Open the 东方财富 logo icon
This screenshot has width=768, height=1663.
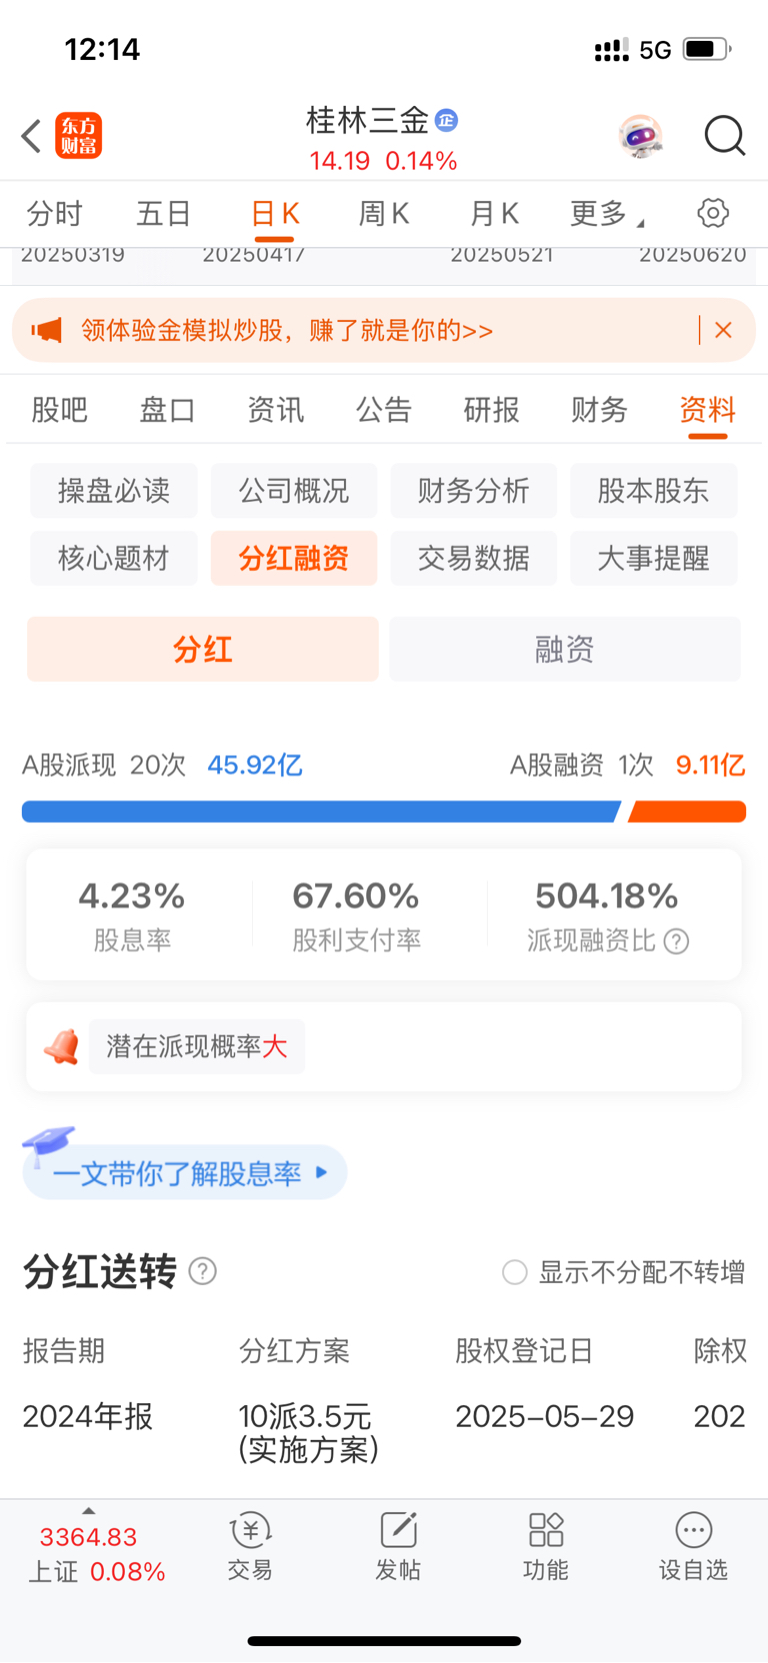coord(78,136)
